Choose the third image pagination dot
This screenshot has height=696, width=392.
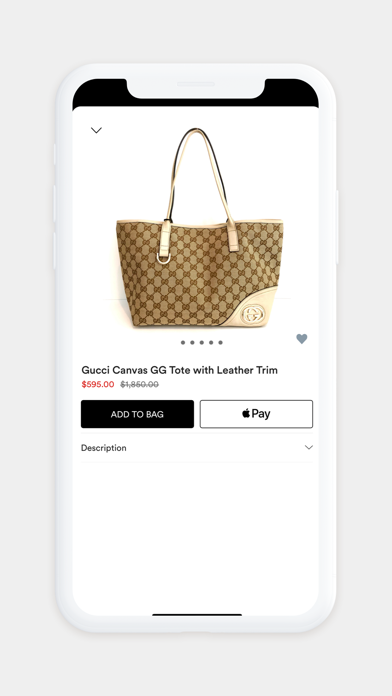(202, 343)
